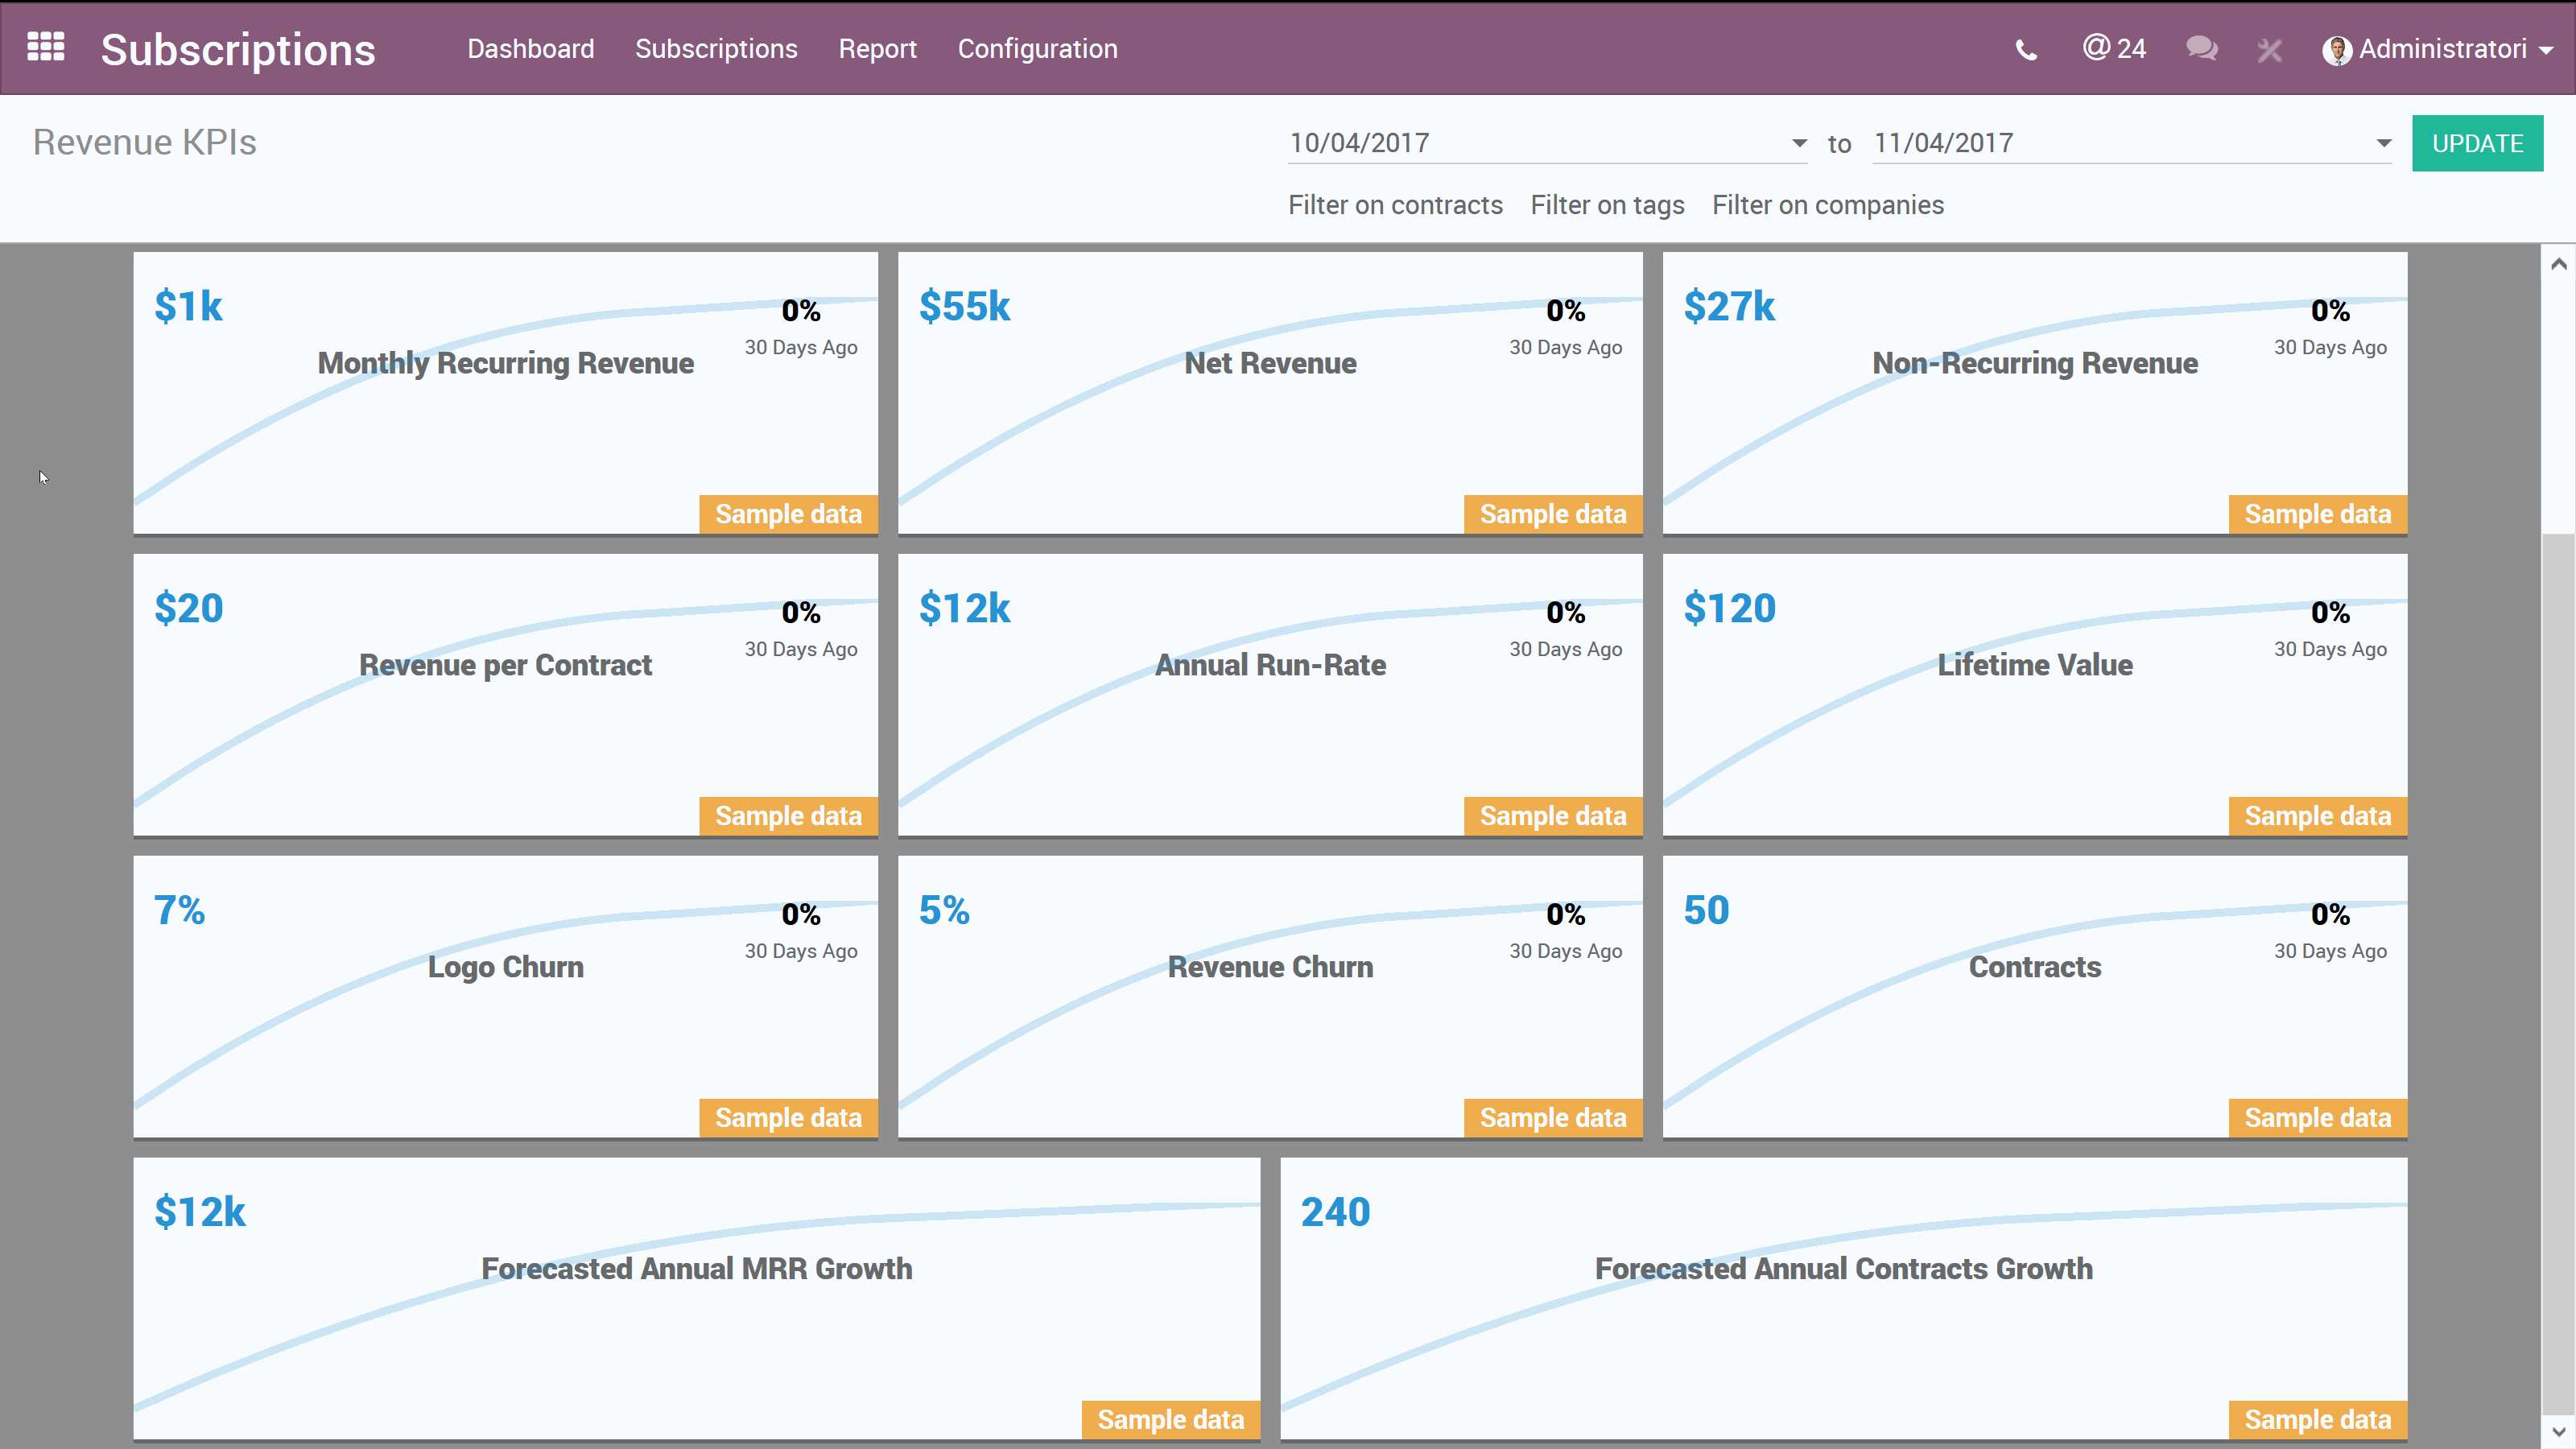The width and height of the screenshot is (2576, 1449).
Task: Click Sample data on Monthly Recurring Revenue tile
Action: (x=788, y=513)
